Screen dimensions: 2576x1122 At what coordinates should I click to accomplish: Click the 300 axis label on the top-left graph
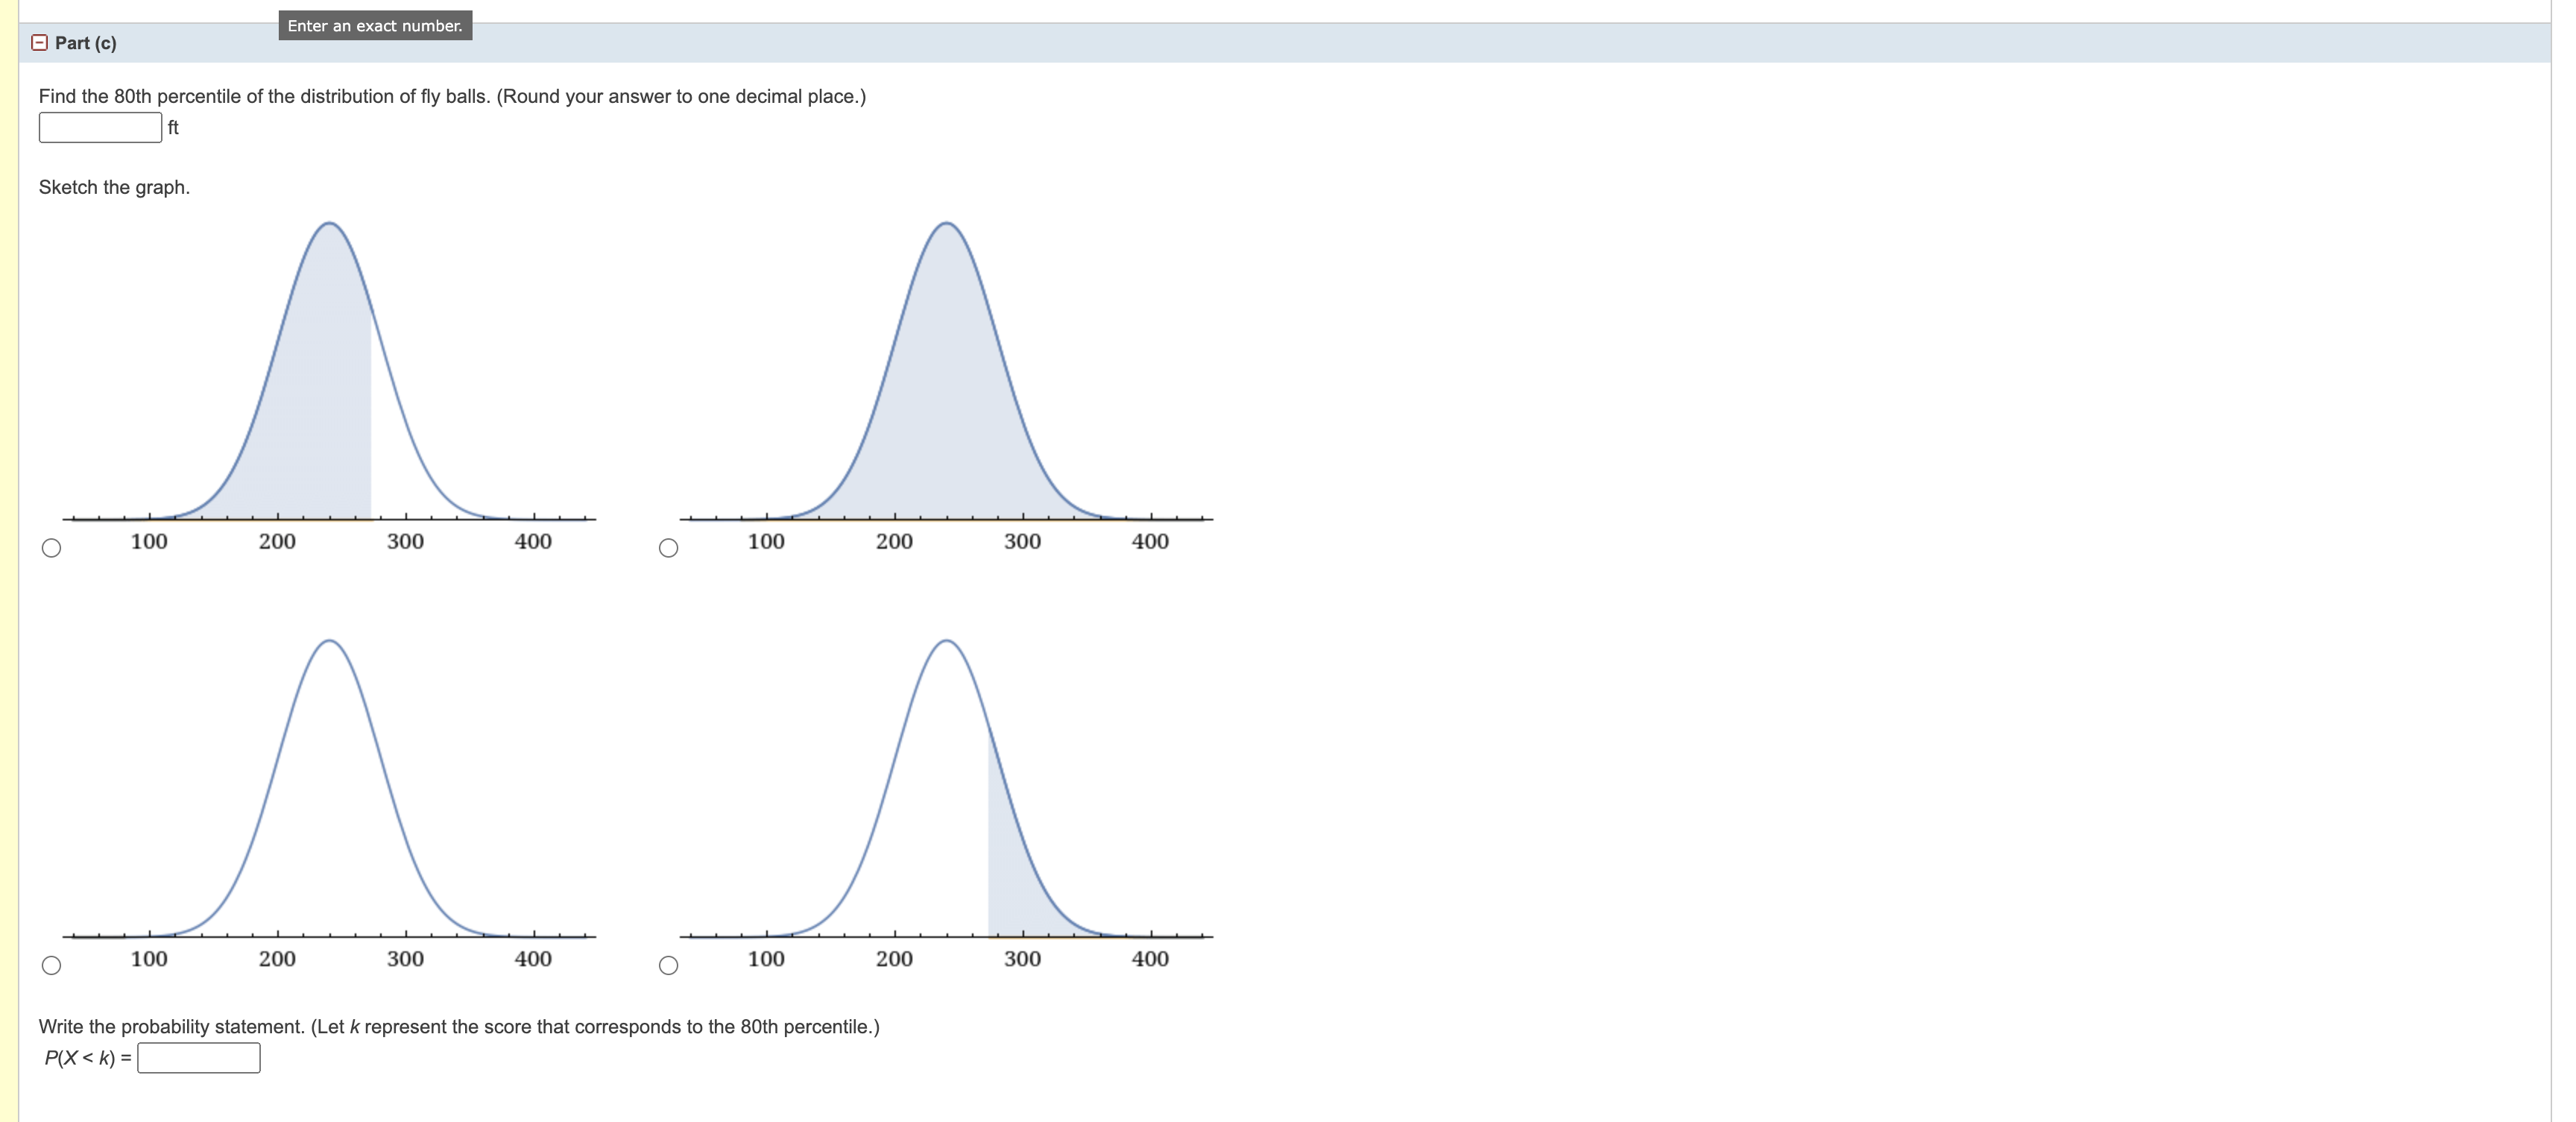(405, 541)
